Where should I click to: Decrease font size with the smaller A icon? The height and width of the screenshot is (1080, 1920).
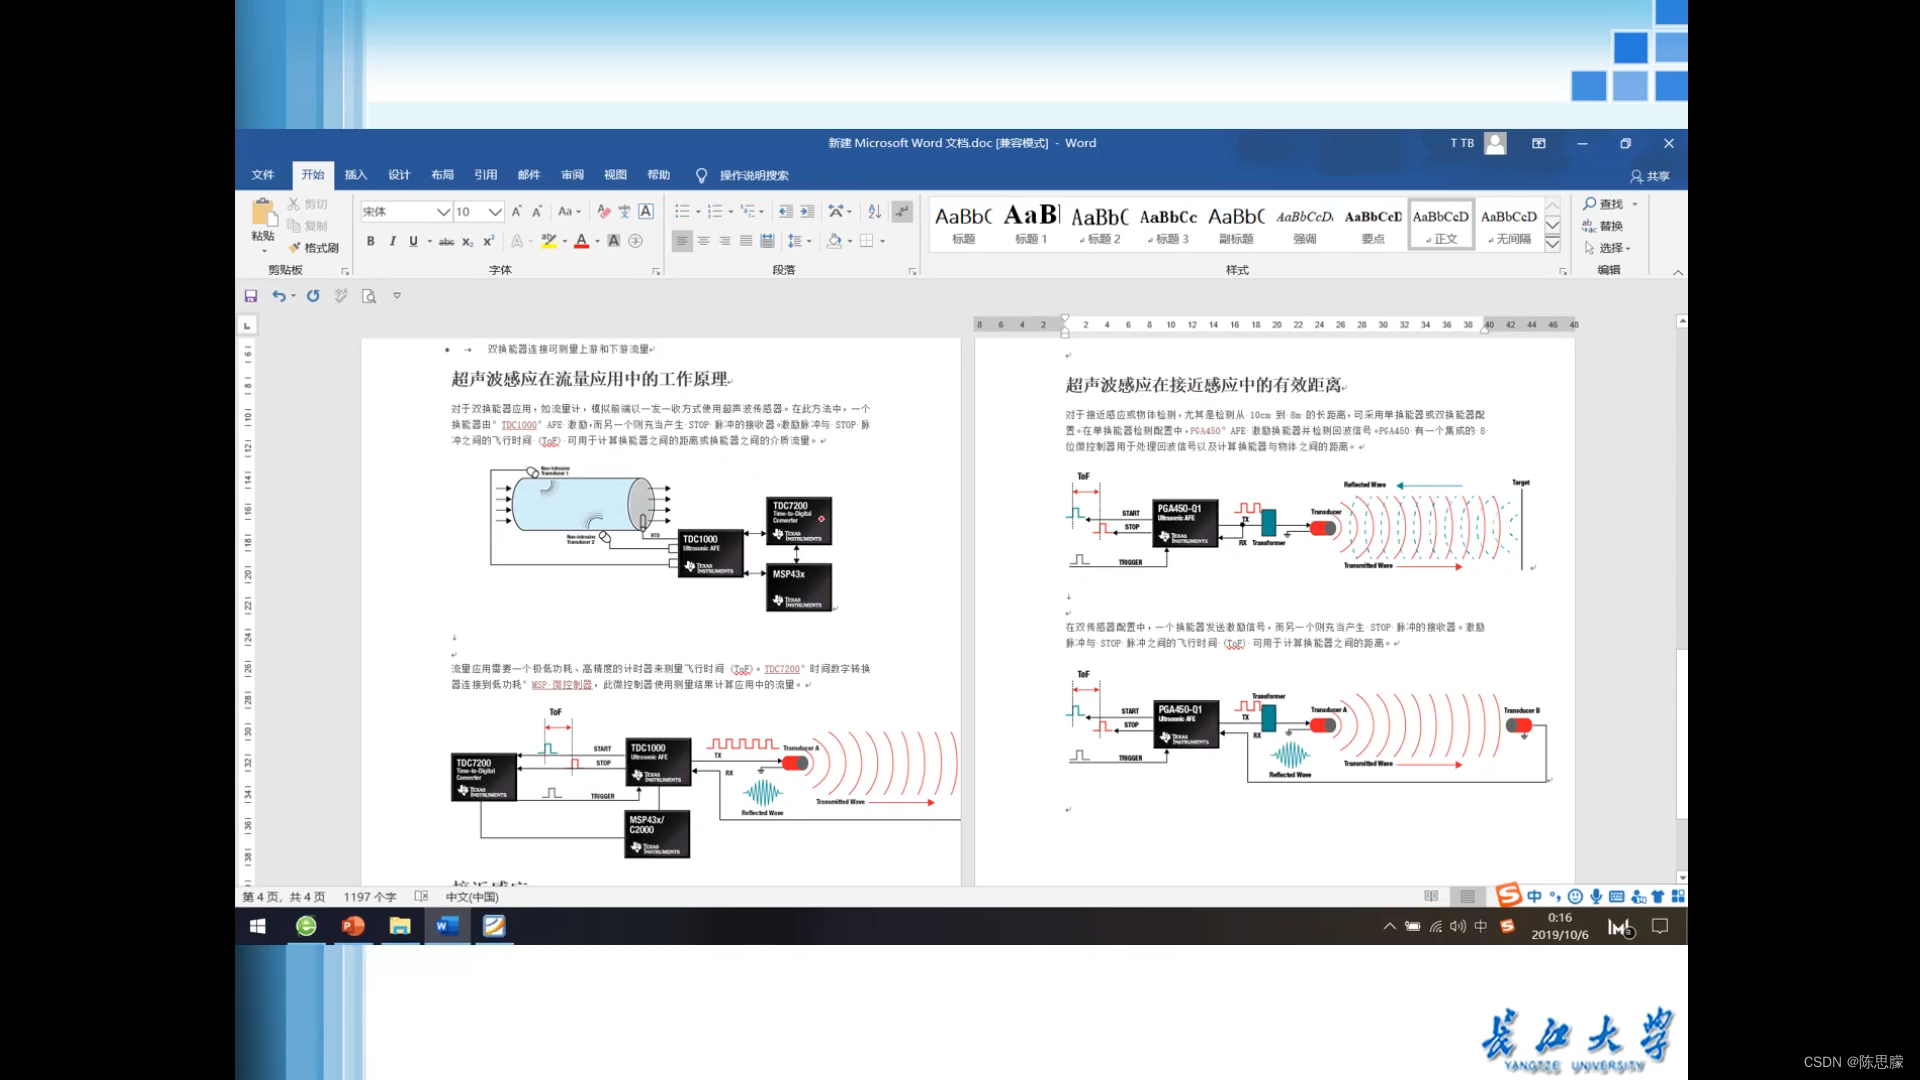(537, 211)
